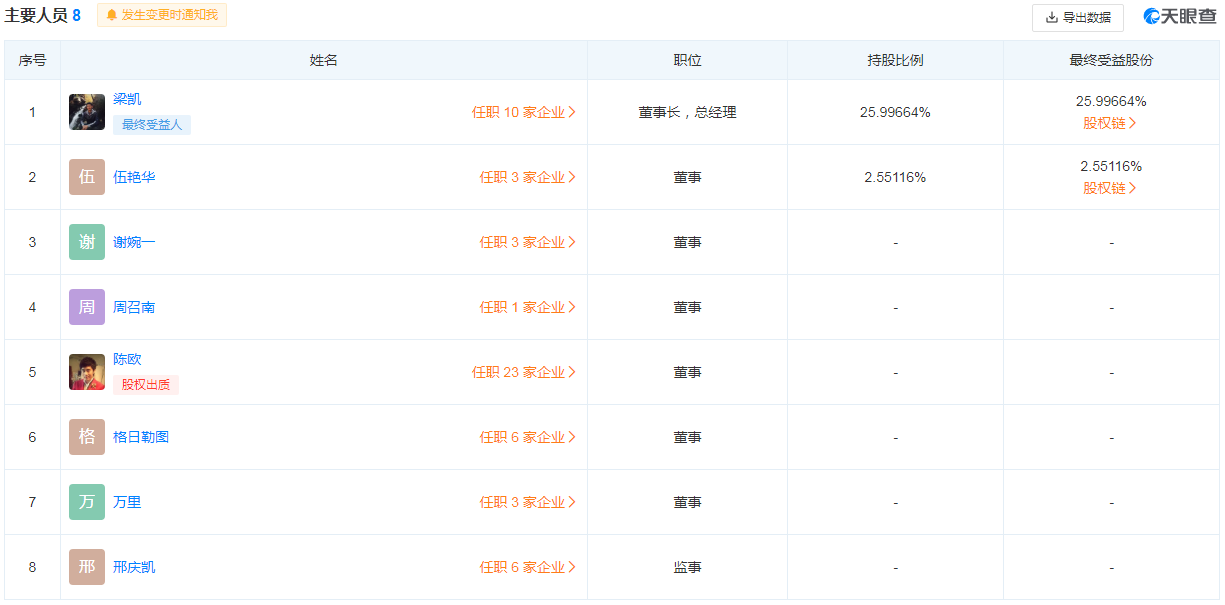Click the green 万 avatar icon
This screenshot has width=1225, height=605.
click(87, 502)
